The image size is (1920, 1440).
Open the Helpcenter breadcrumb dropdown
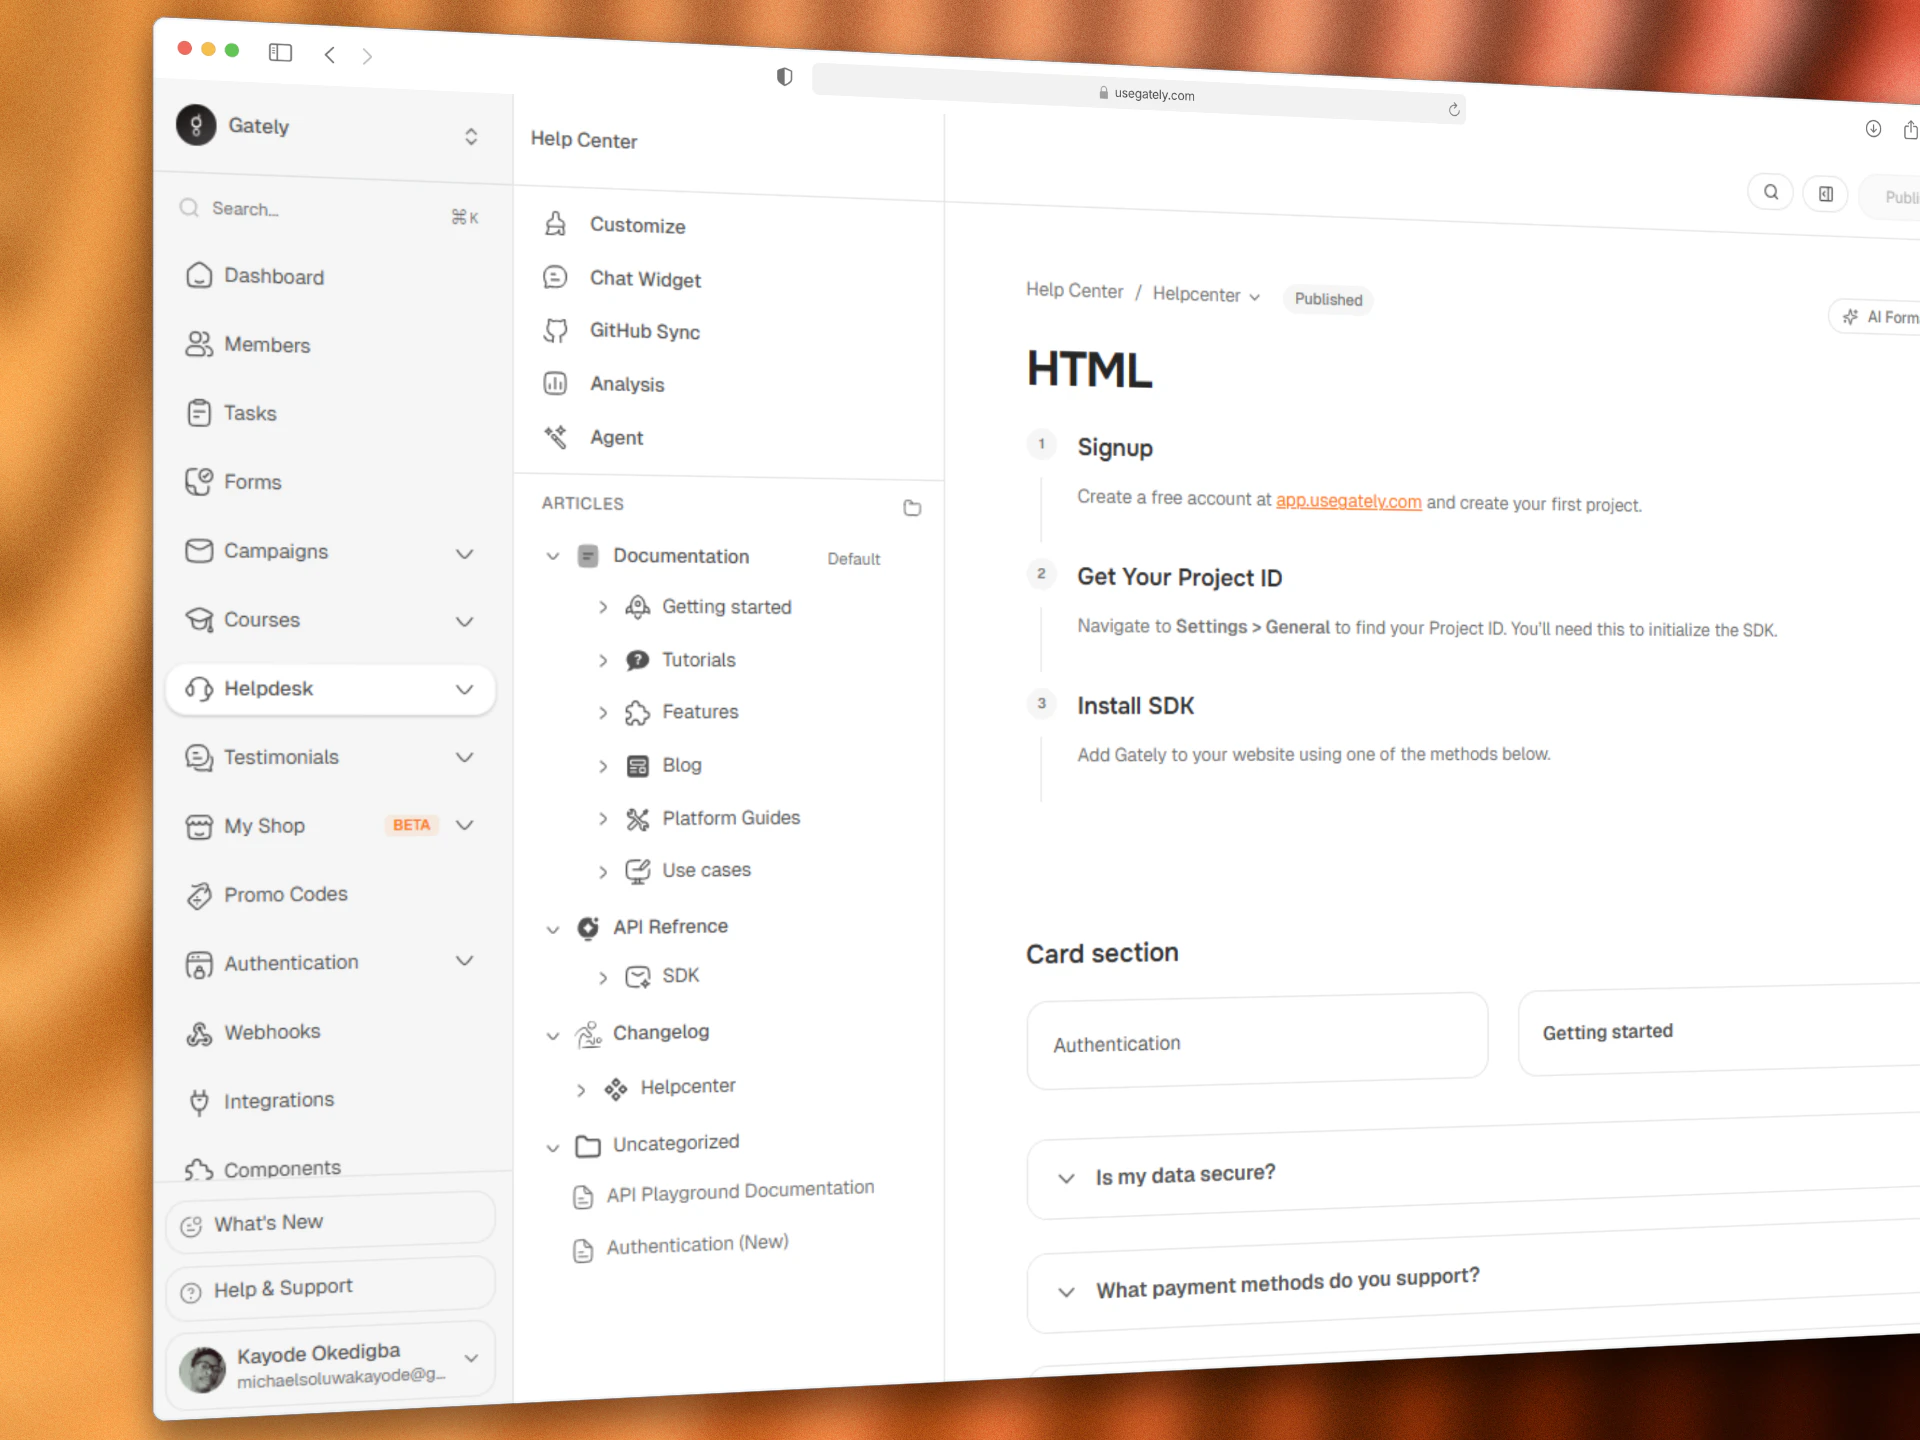click(1205, 295)
